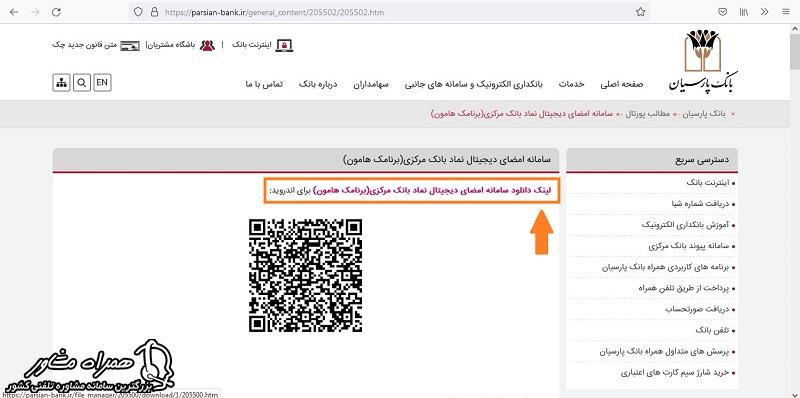Open درباره بانک menu item
This screenshot has width=800, height=398.
[318, 84]
